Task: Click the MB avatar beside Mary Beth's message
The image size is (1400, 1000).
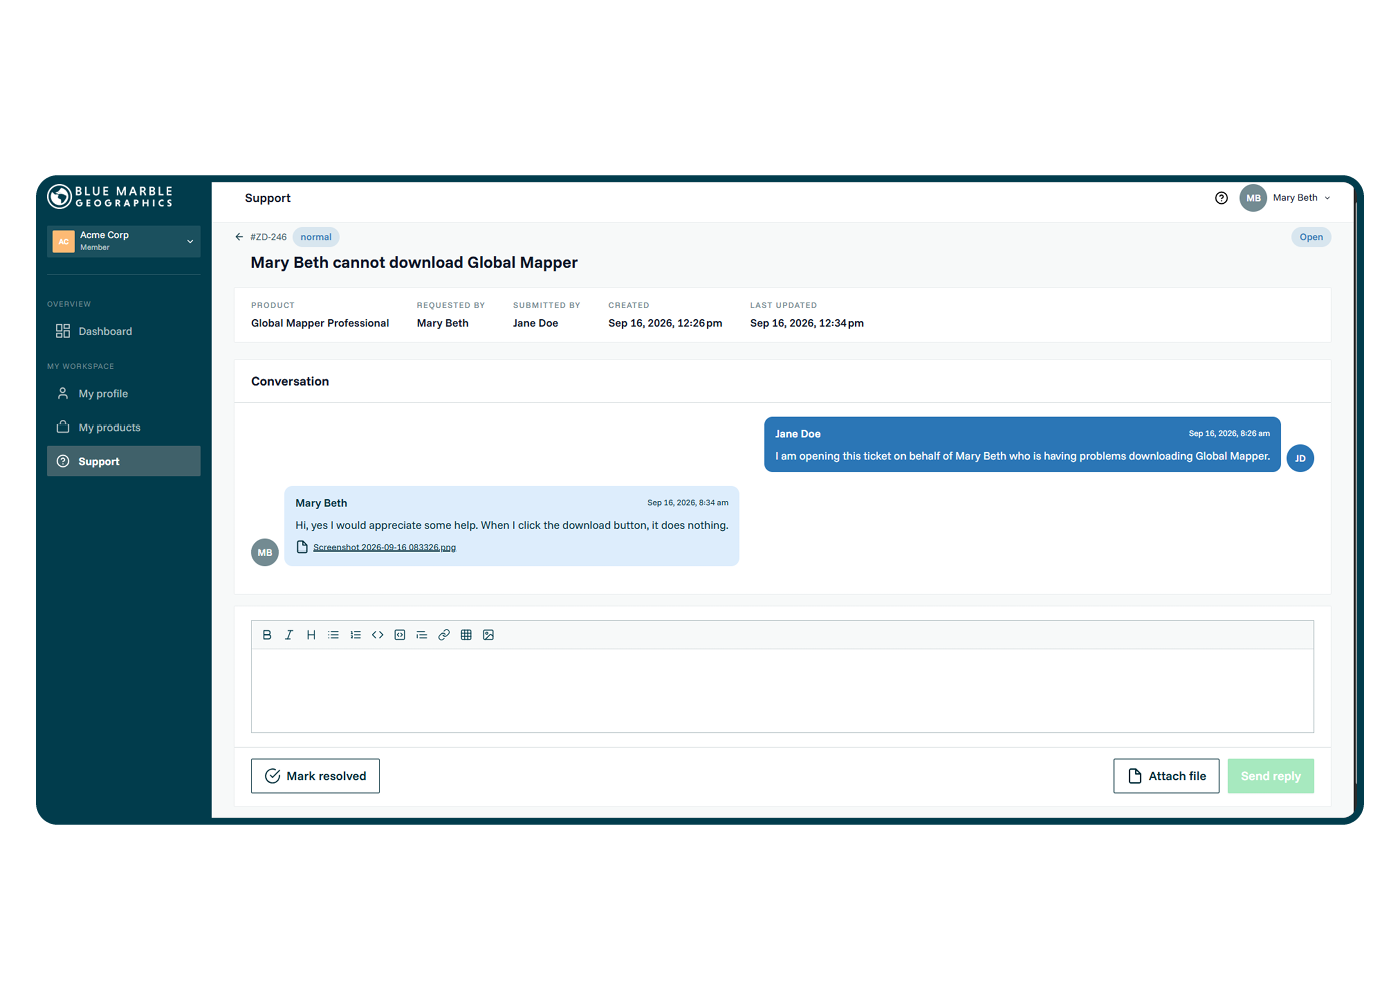Action: tap(265, 552)
